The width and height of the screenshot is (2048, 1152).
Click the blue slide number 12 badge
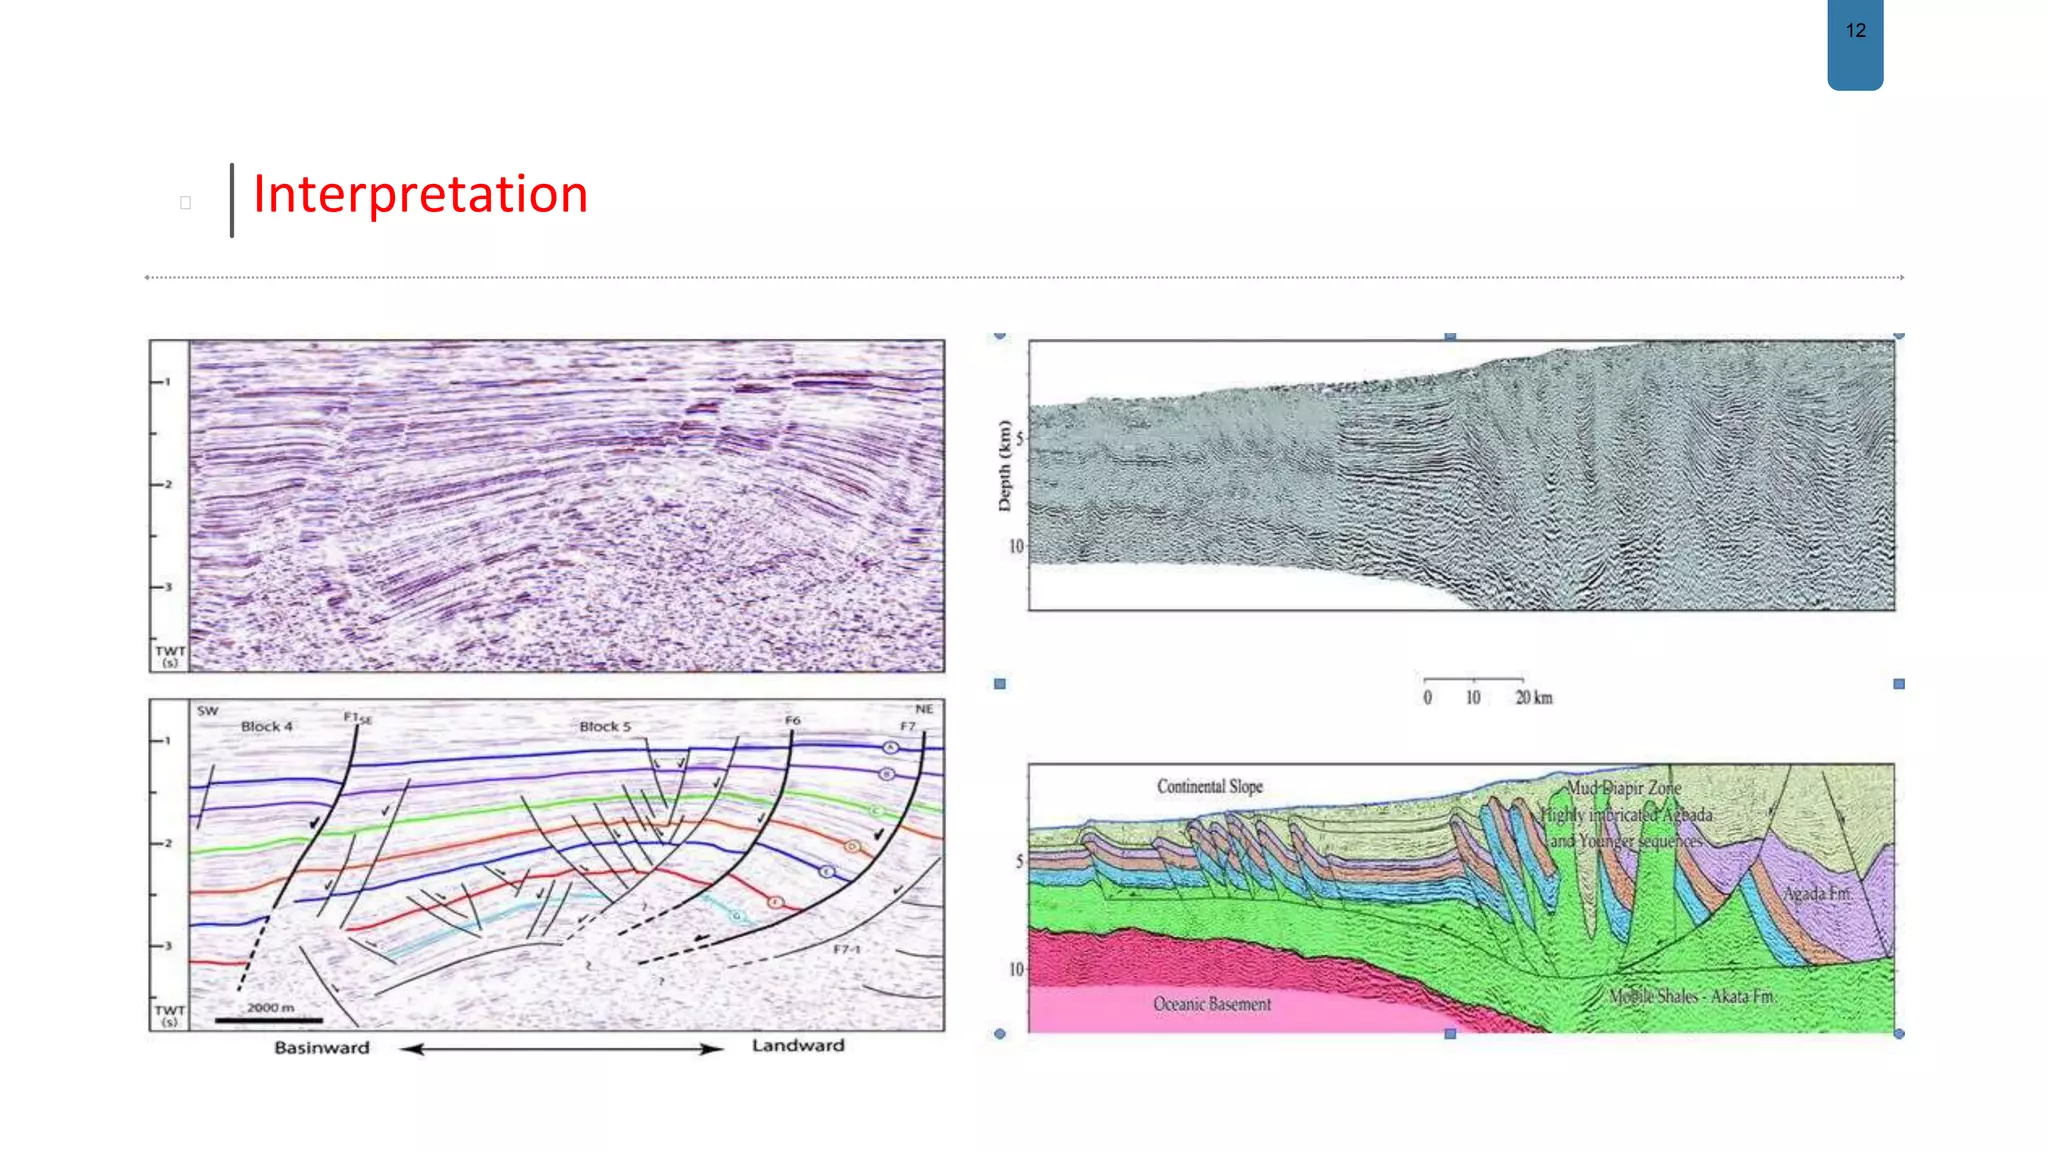[1855, 42]
